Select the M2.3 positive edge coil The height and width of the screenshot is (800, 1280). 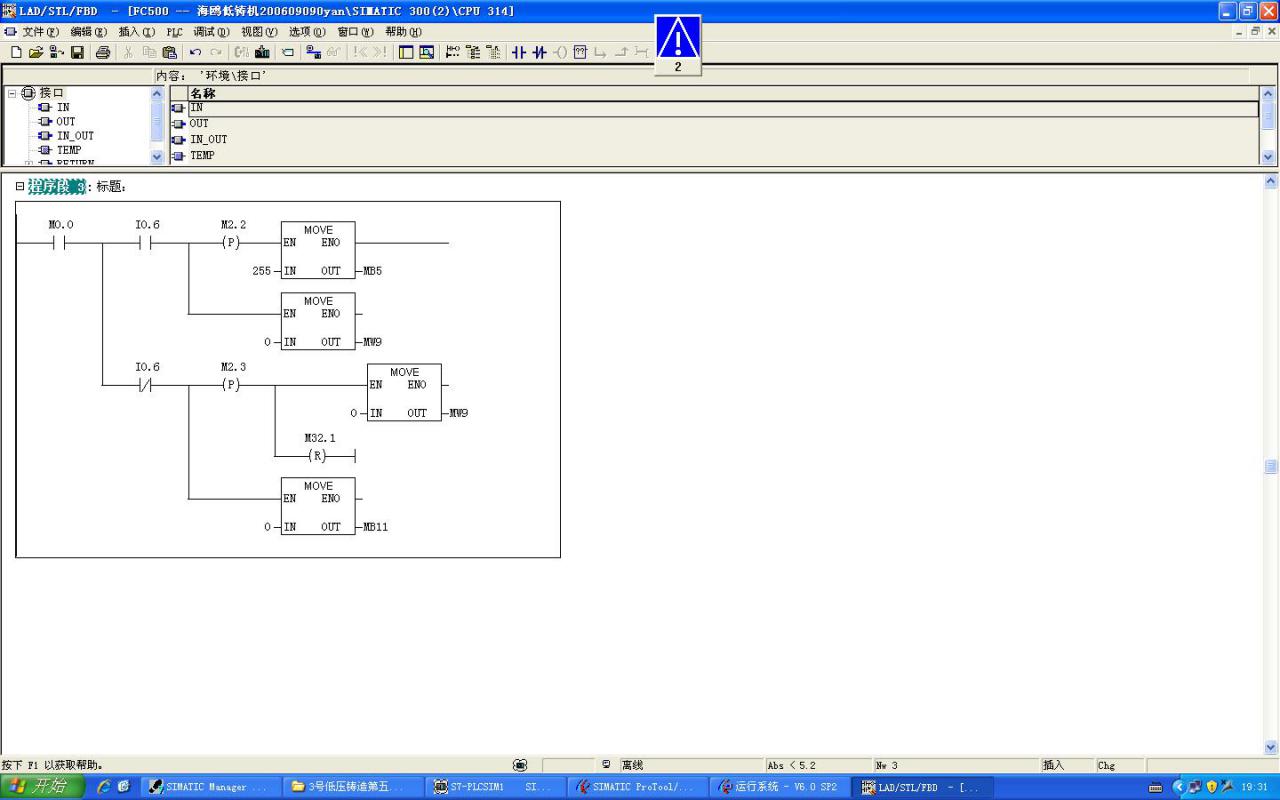pos(232,384)
